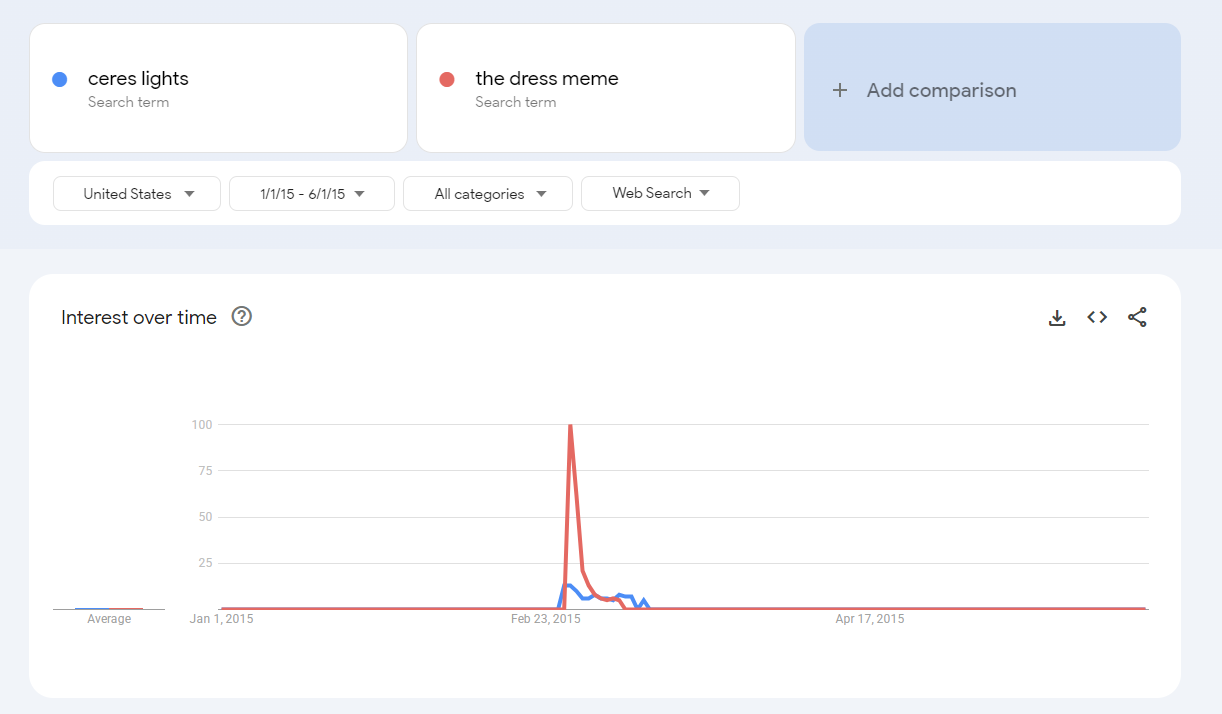Download the interest over time data
Viewport: 1222px width, 714px height.
[1057, 317]
